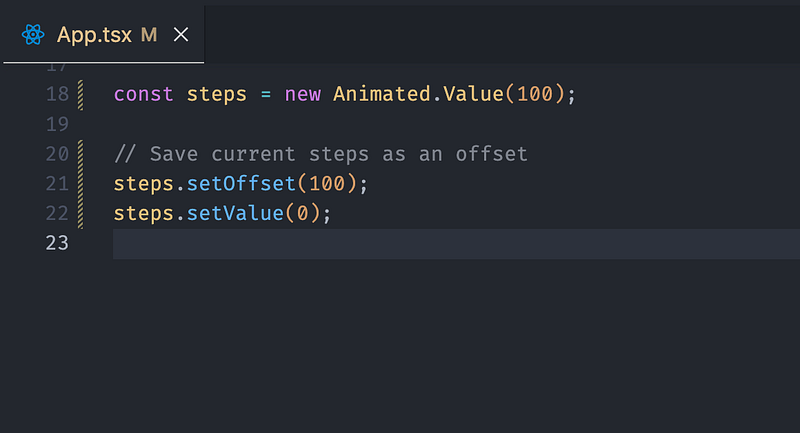800x433 pixels.
Task: Click Animated in the line 18 code
Action: point(382,94)
